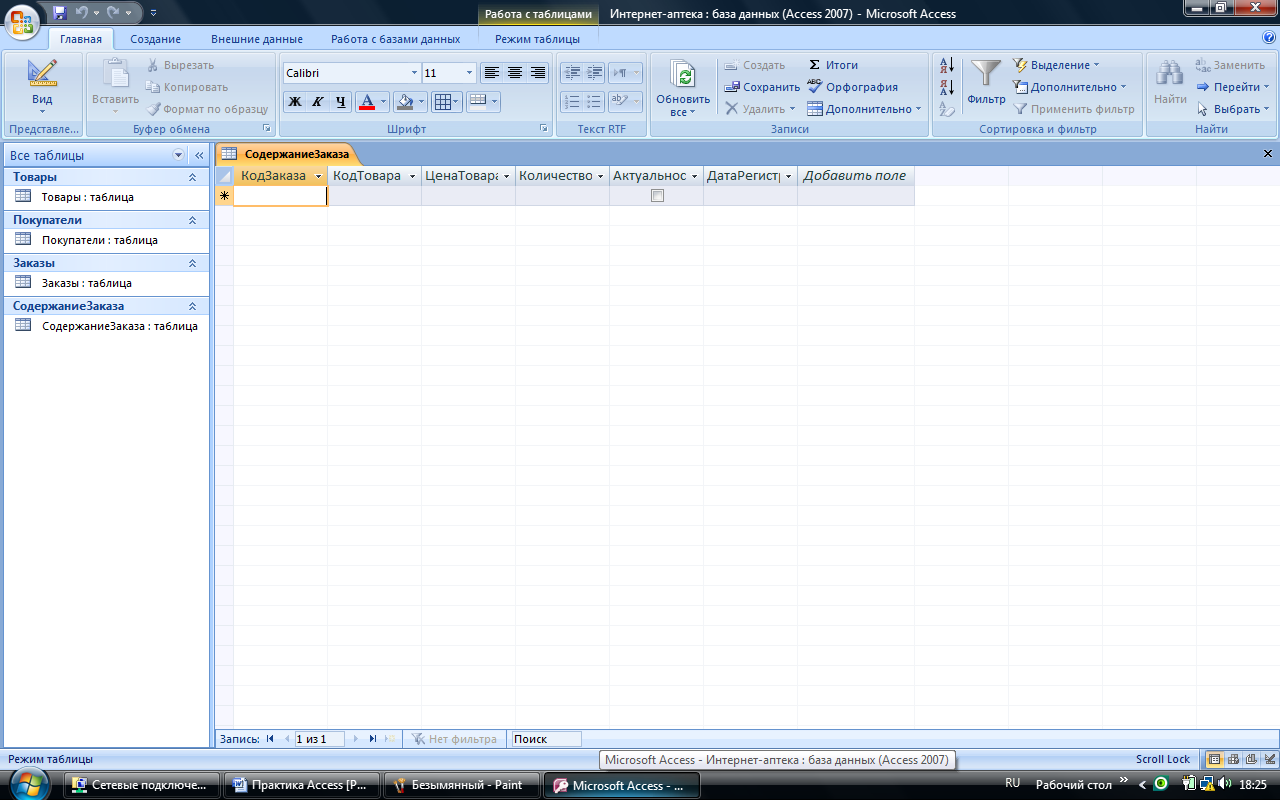Collapse the navigation pane with « button
Image resolution: width=1280 pixels, height=800 pixels.
coord(199,155)
